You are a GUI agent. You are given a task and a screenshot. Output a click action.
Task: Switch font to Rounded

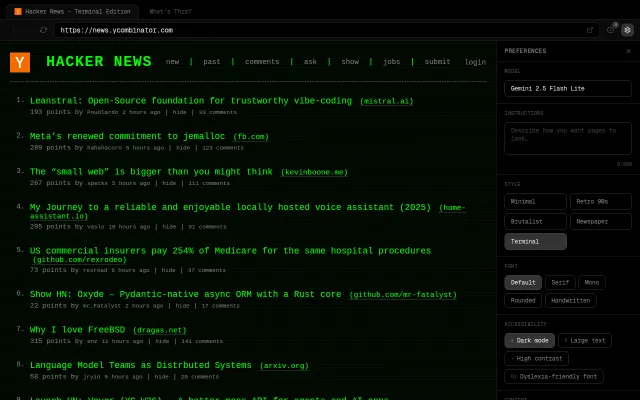pos(523,300)
